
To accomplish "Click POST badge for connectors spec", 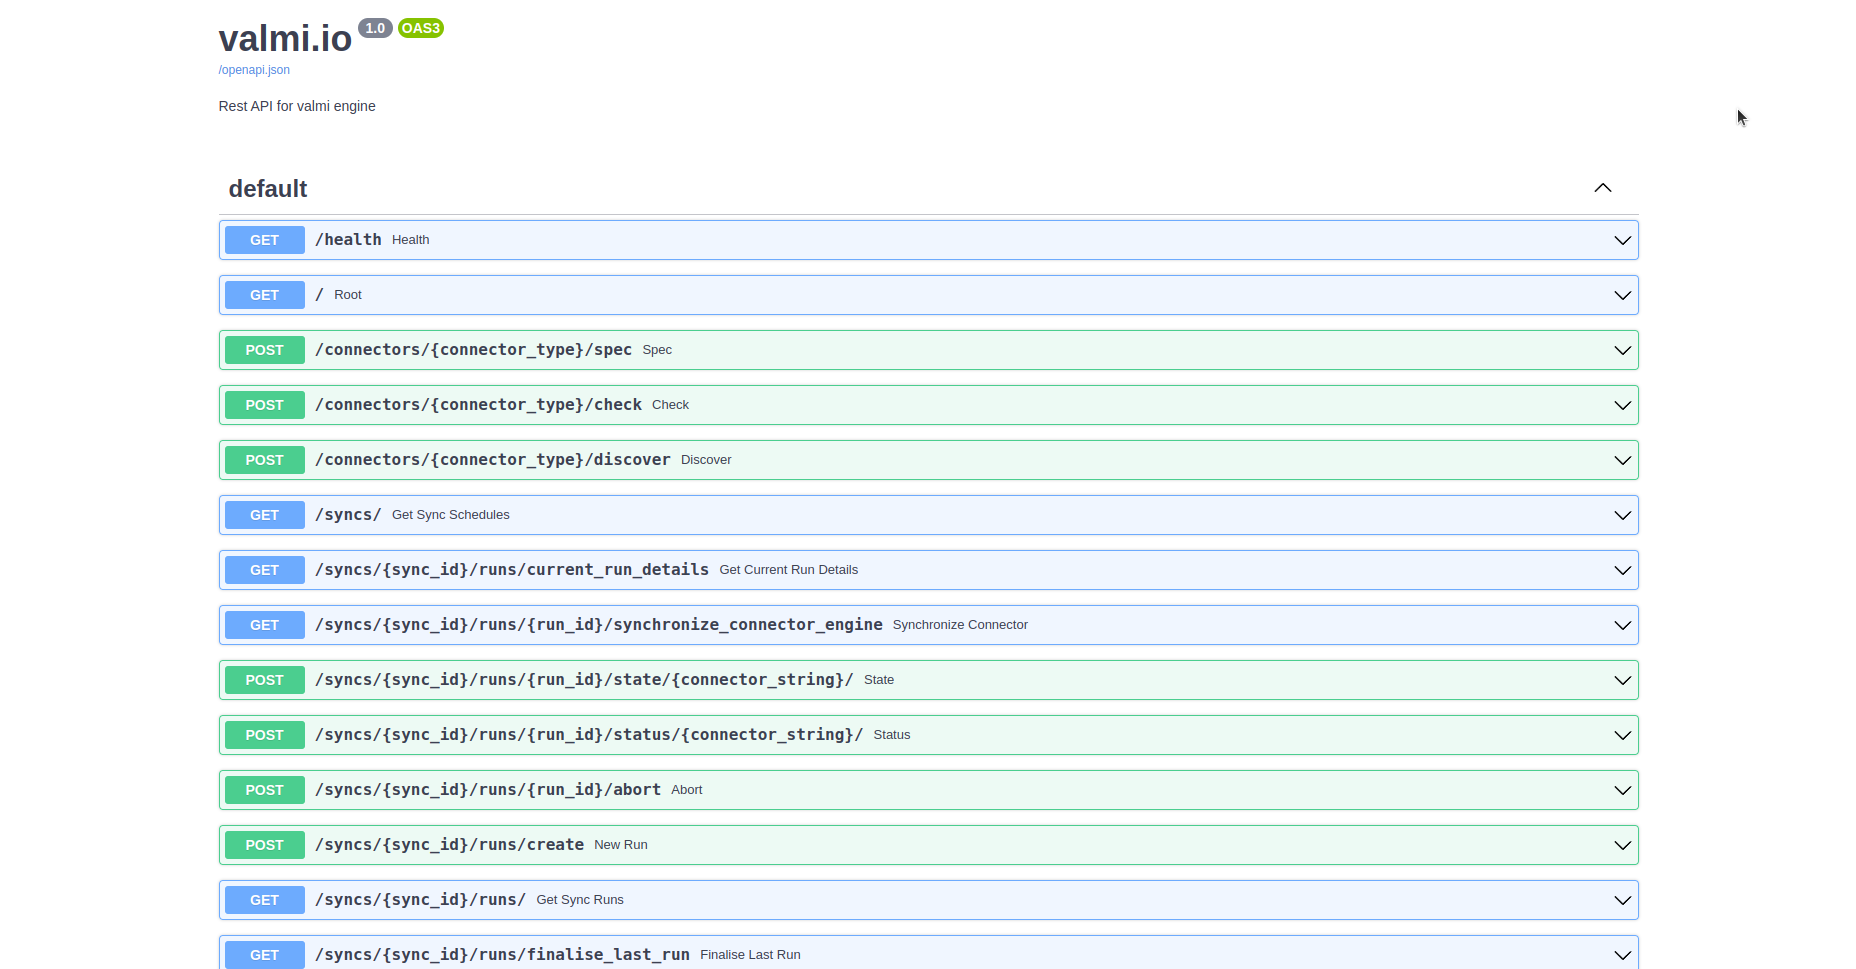I will pyautogui.click(x=265, y=350).
